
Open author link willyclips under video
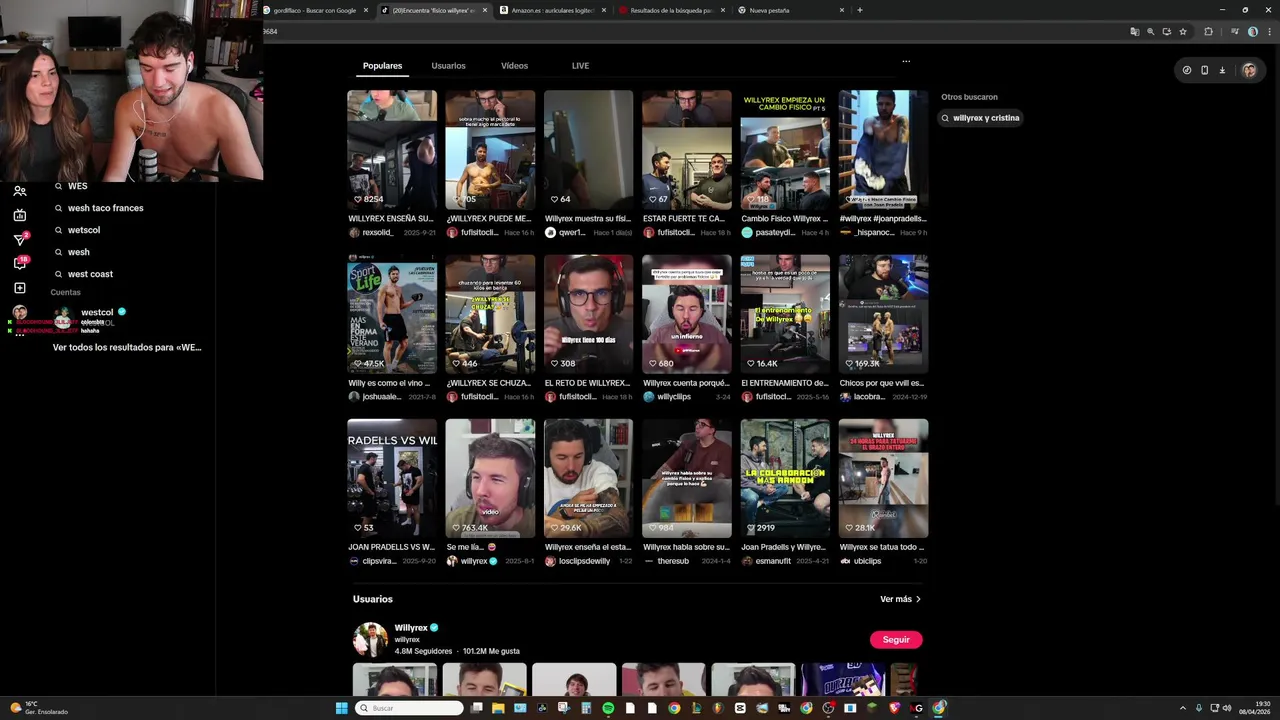coord(674,397)
